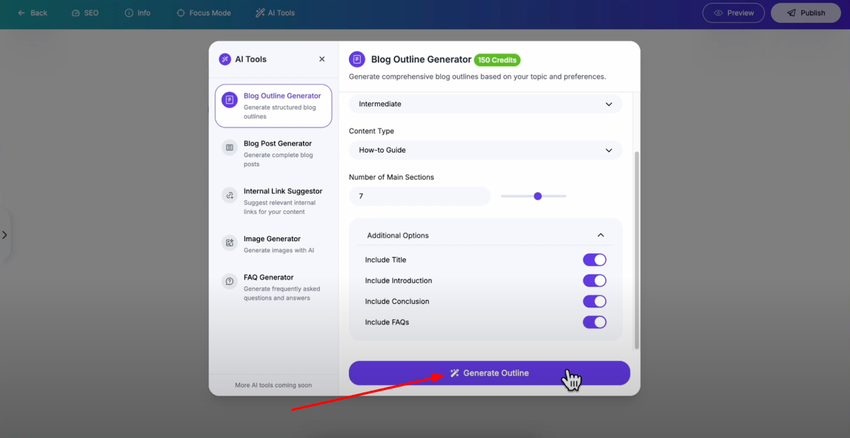Click the Generate Outline button
This screenshot has width=850, height=438.
[x=489, y=373]
